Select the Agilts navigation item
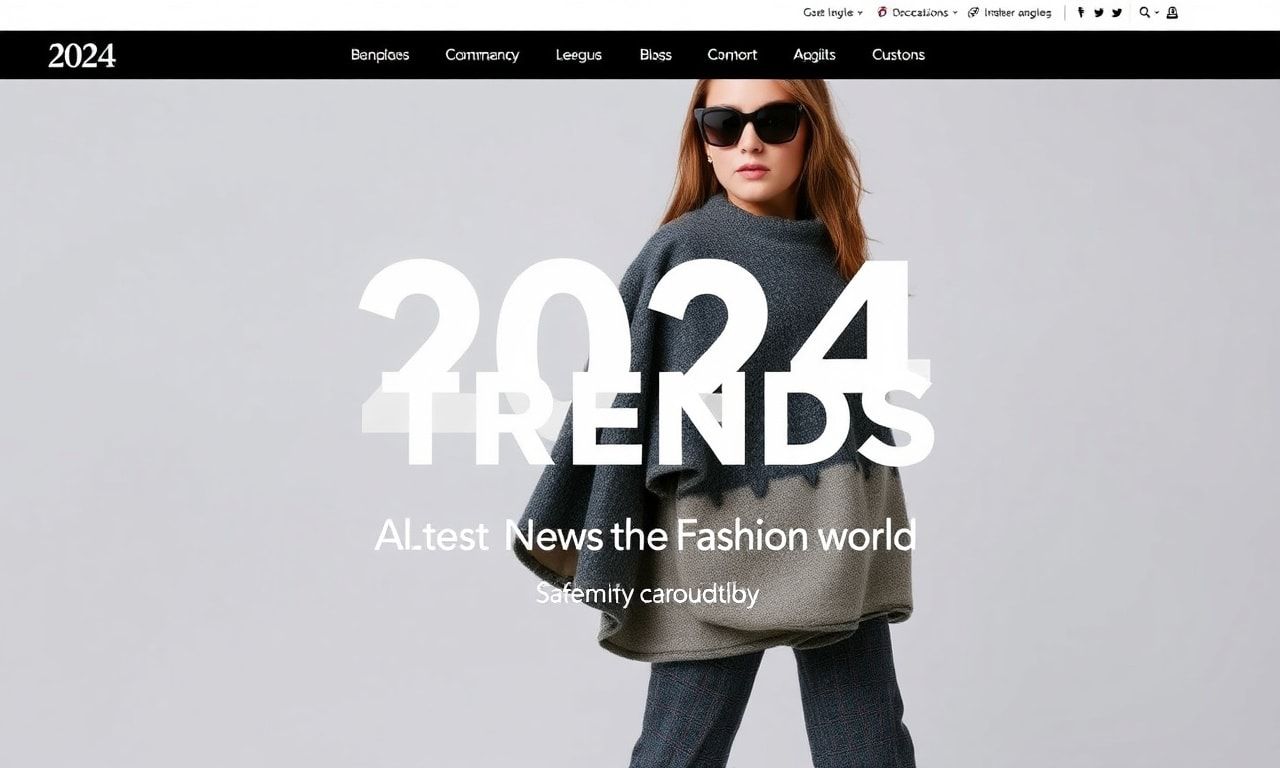The width and height of the screenshot is (1280, 768). coord(814,55)
